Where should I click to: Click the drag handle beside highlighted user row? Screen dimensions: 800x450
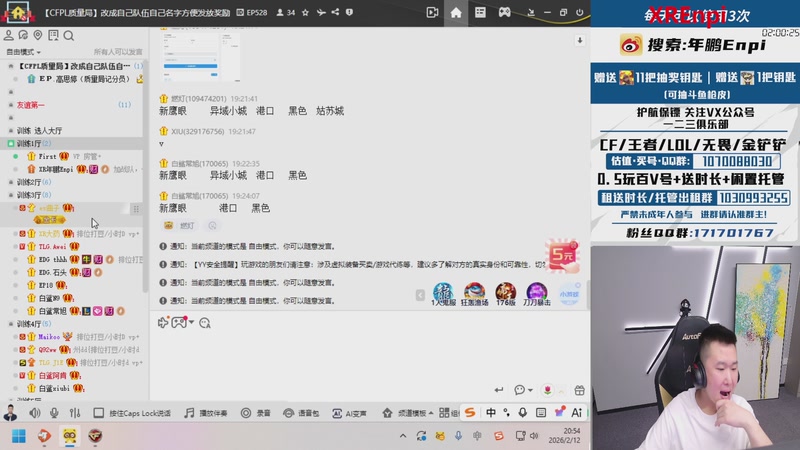136,209
